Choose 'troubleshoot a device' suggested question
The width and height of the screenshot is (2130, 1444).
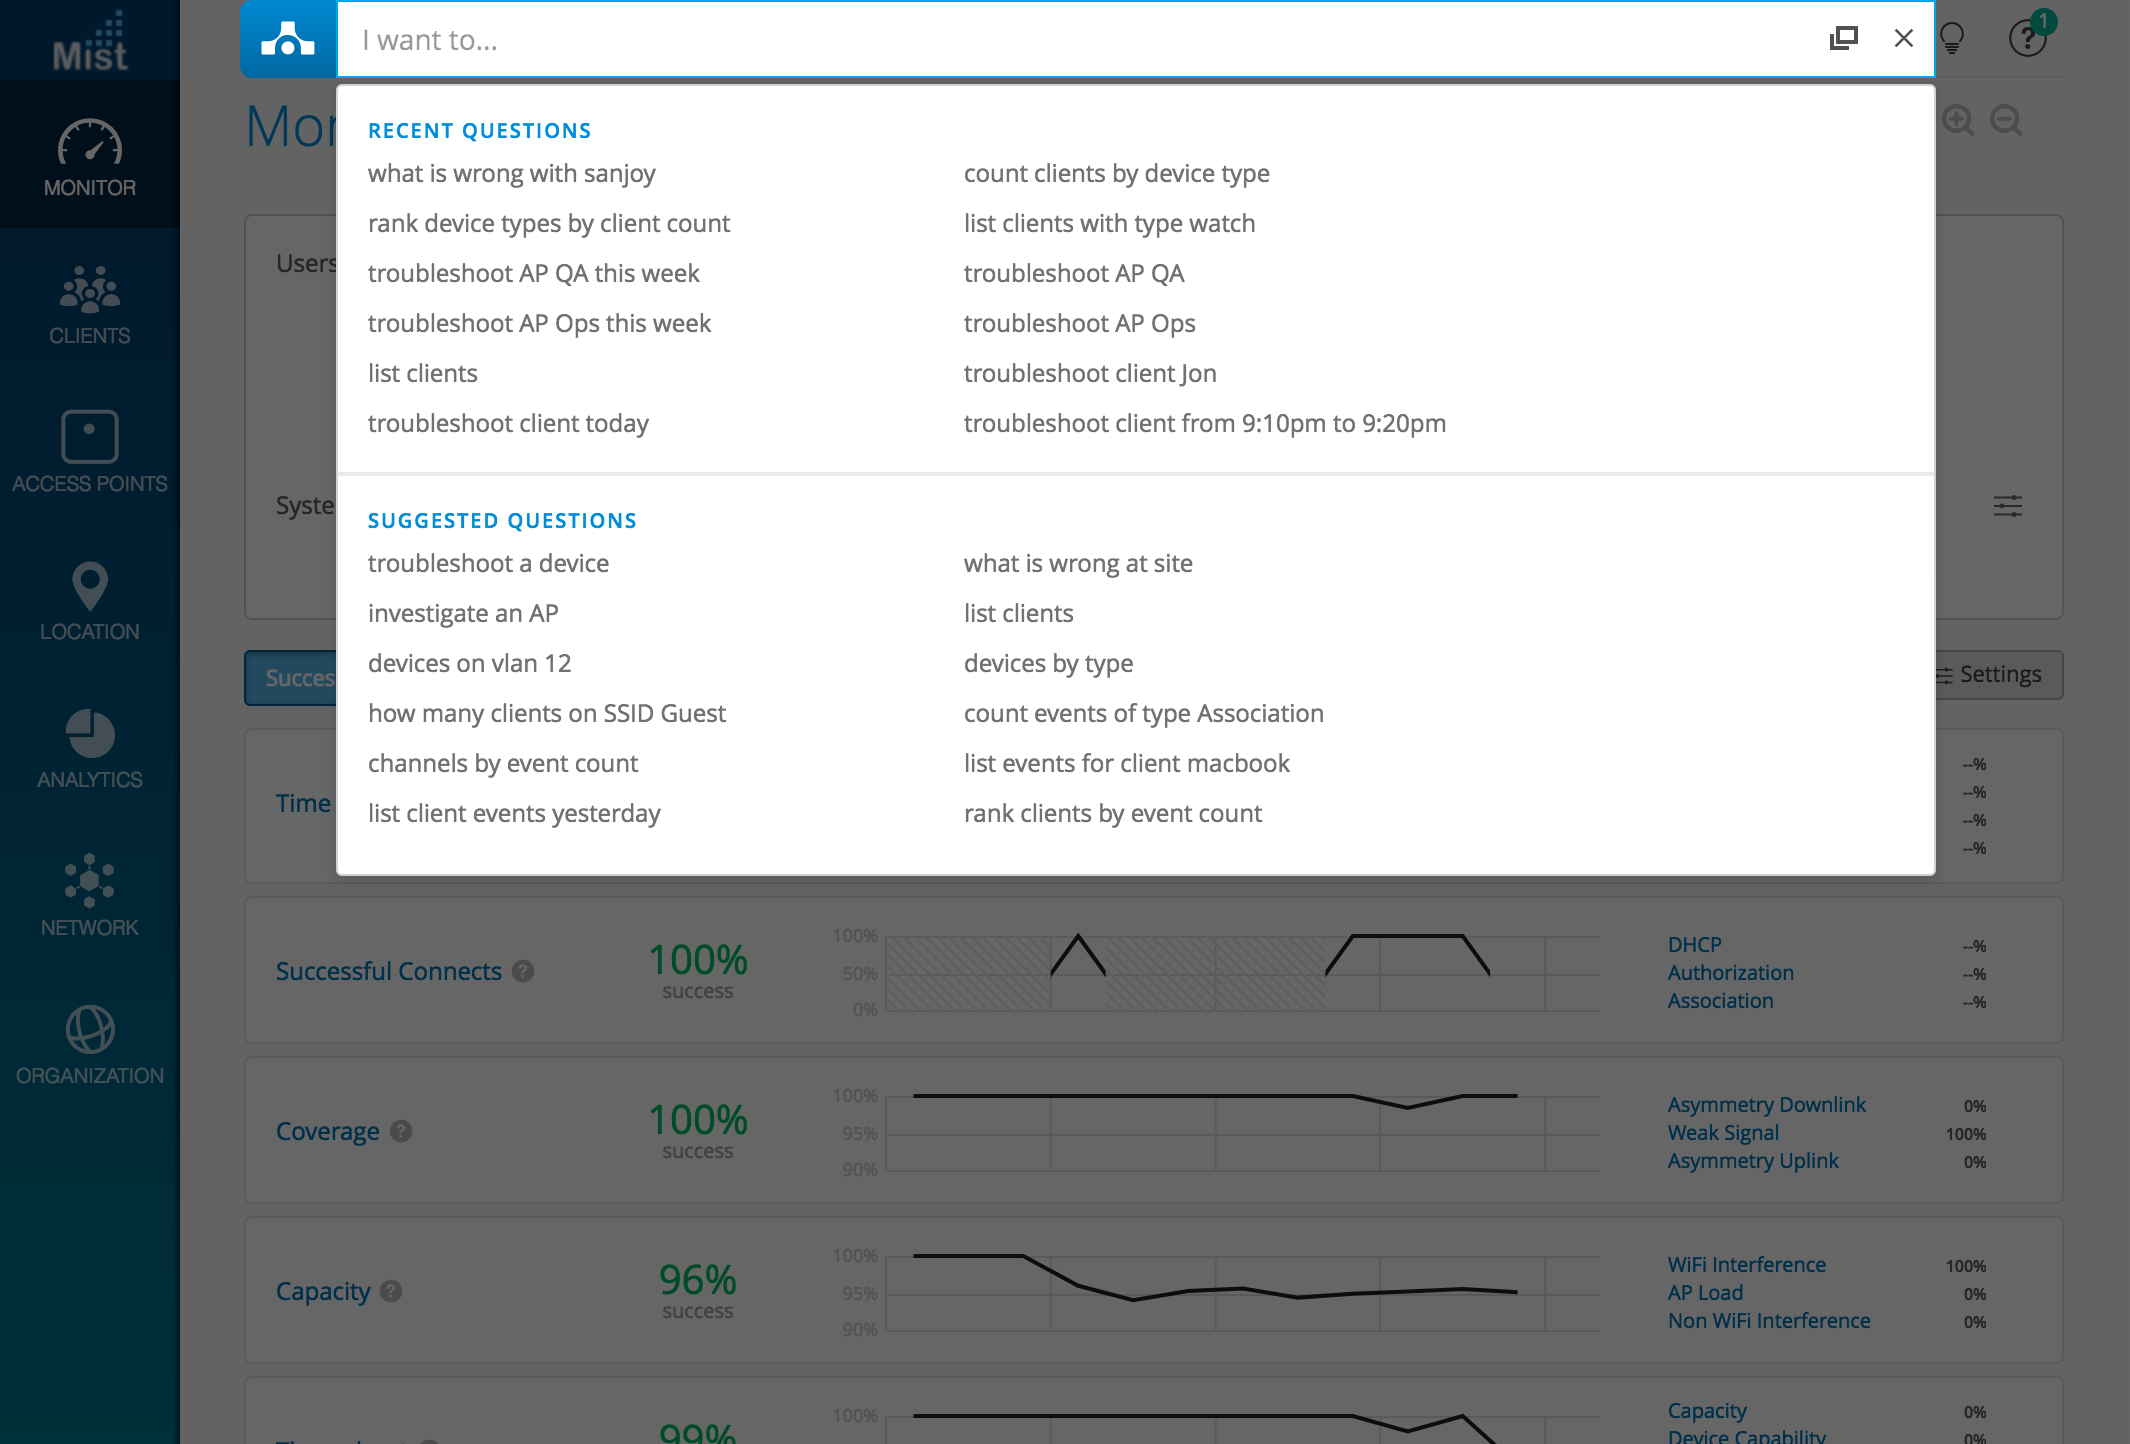[488, 563]
